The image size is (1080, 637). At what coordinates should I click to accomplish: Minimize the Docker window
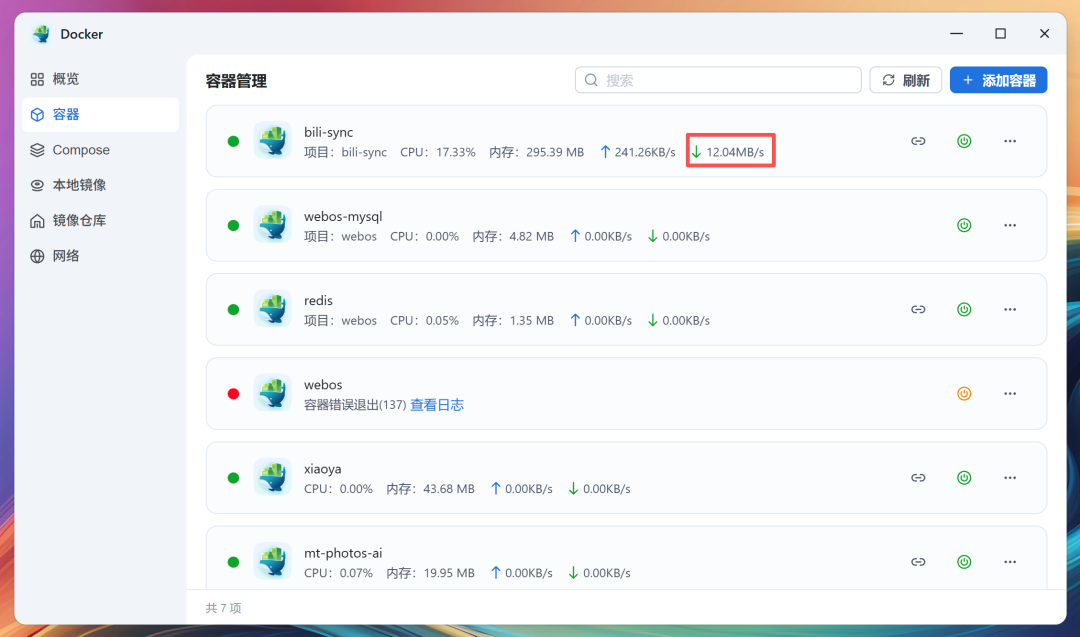956,34
